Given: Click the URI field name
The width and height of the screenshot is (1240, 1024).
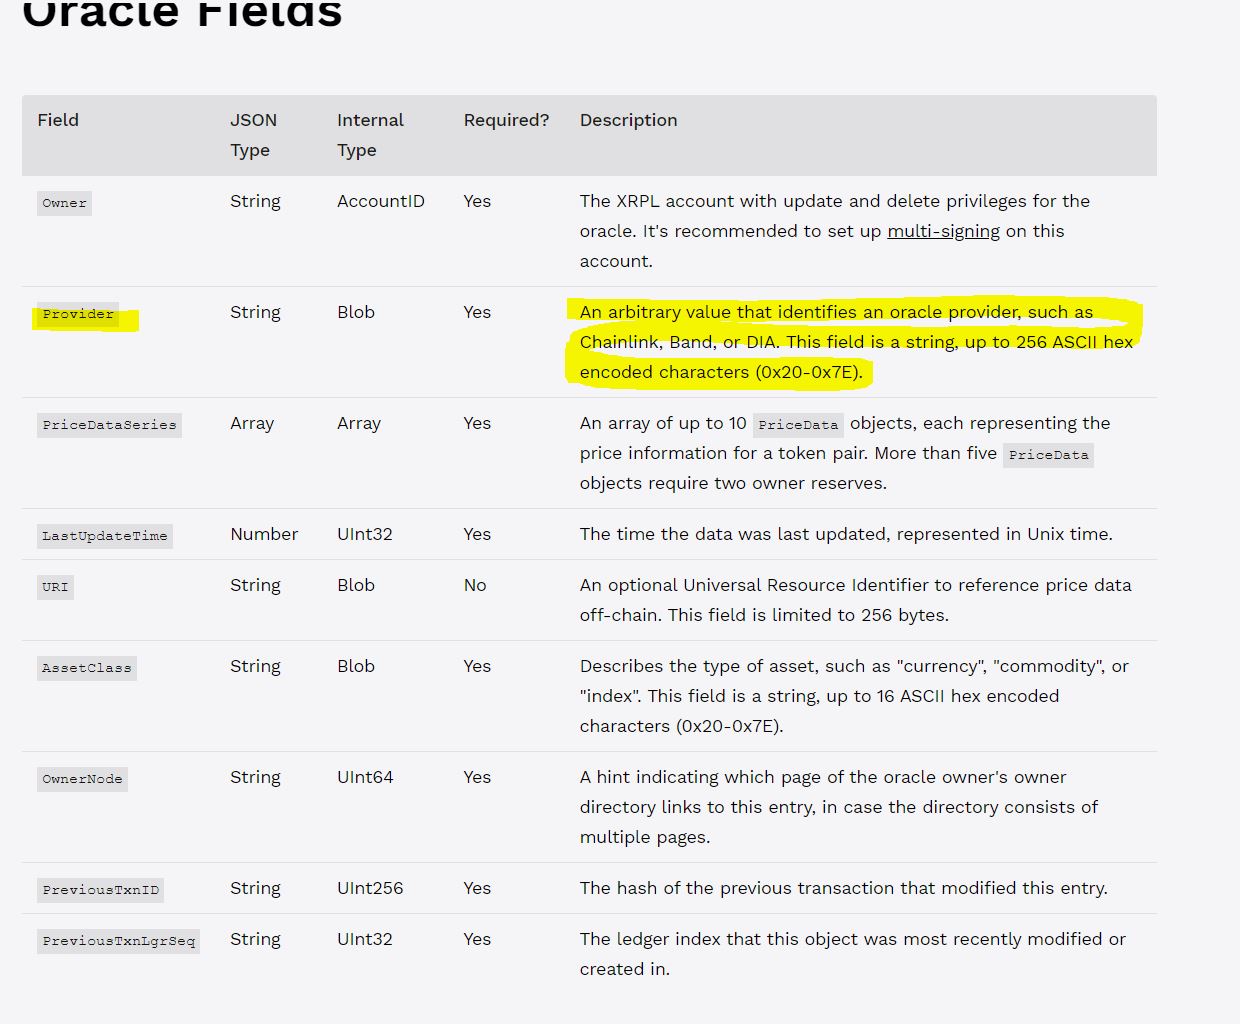Looking at the screenshot, I should coord(56,587).
